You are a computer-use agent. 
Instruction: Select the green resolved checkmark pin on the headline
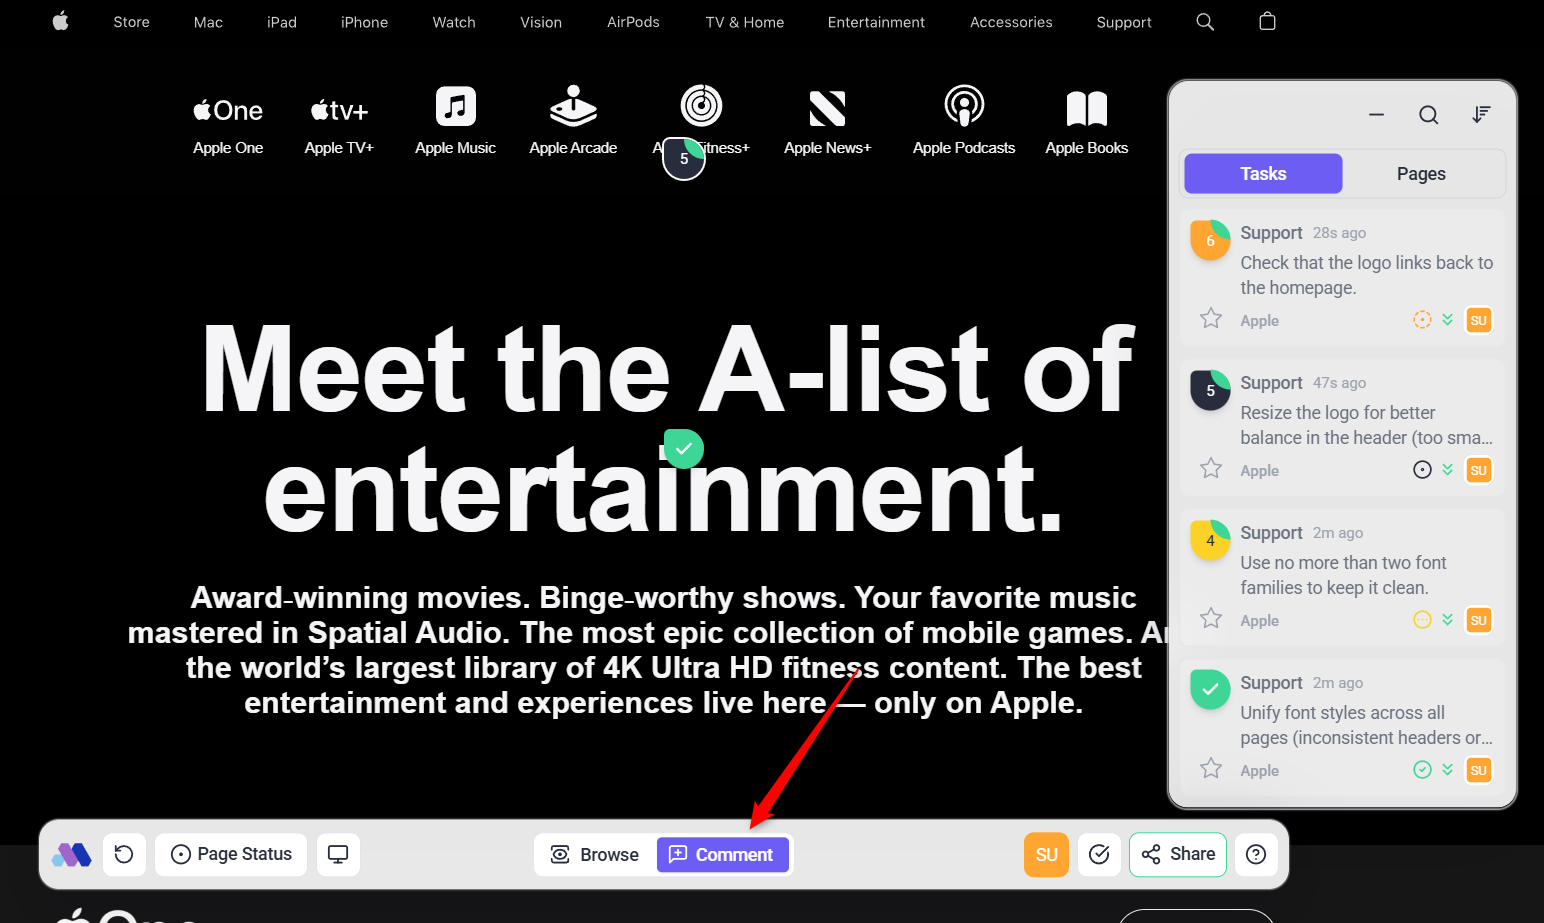[684, 449]
